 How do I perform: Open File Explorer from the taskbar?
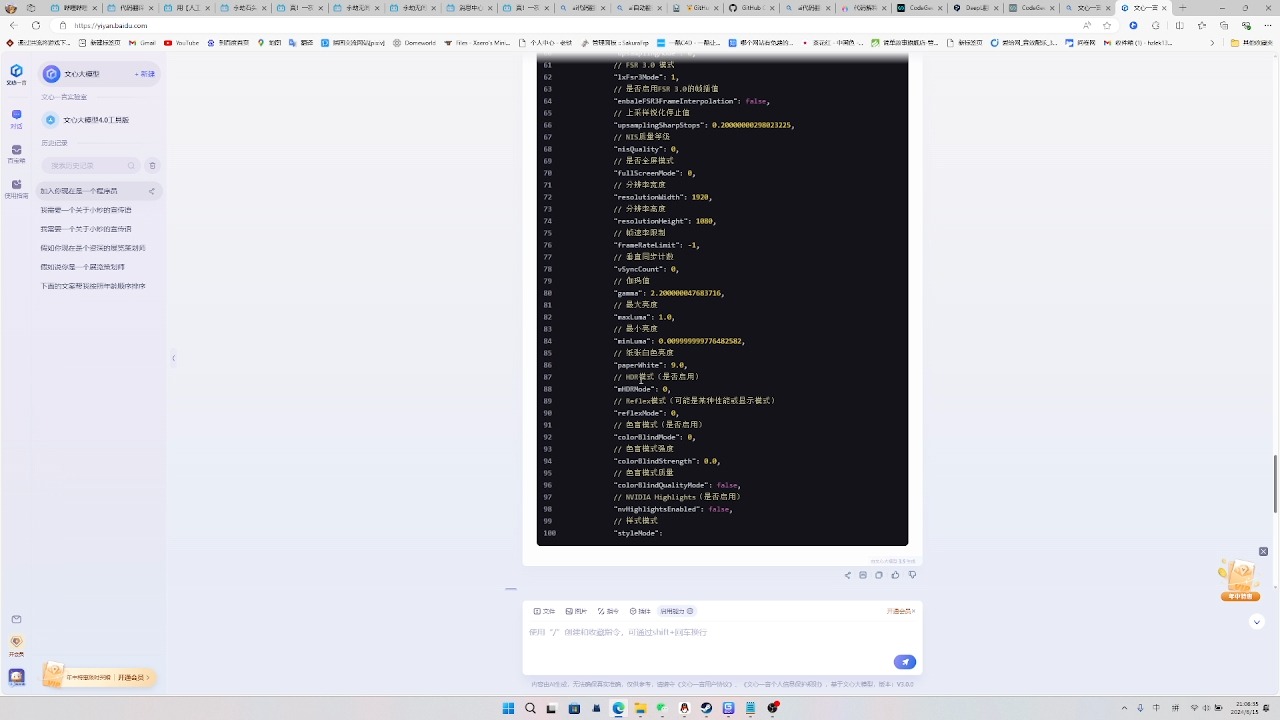(x=640, y=708)
